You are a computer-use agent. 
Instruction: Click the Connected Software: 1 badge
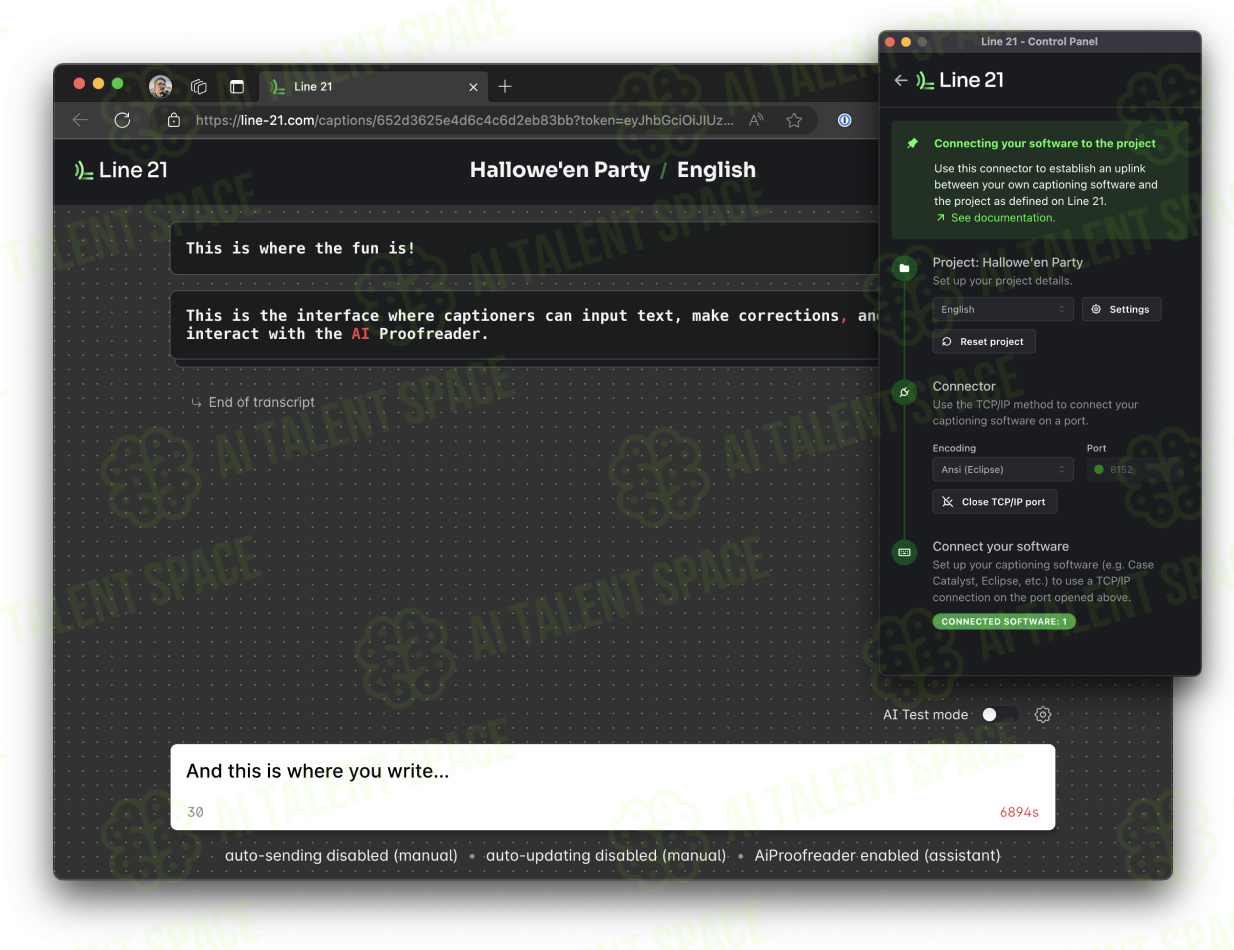click(x=1004, y=622)
